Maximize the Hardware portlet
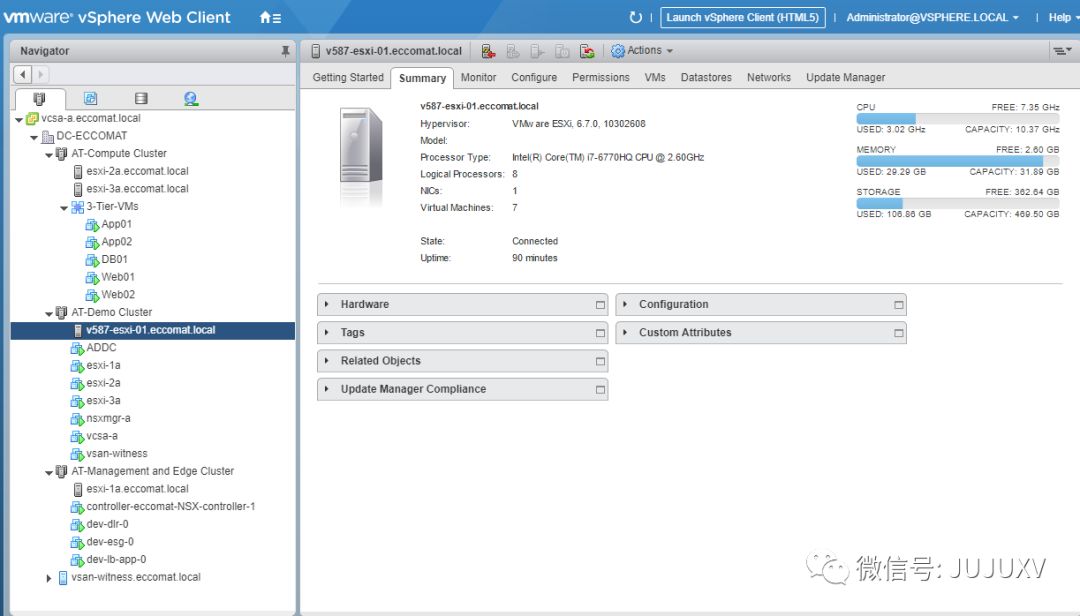This screenshot has height=616, width=1080. (600, 305)
